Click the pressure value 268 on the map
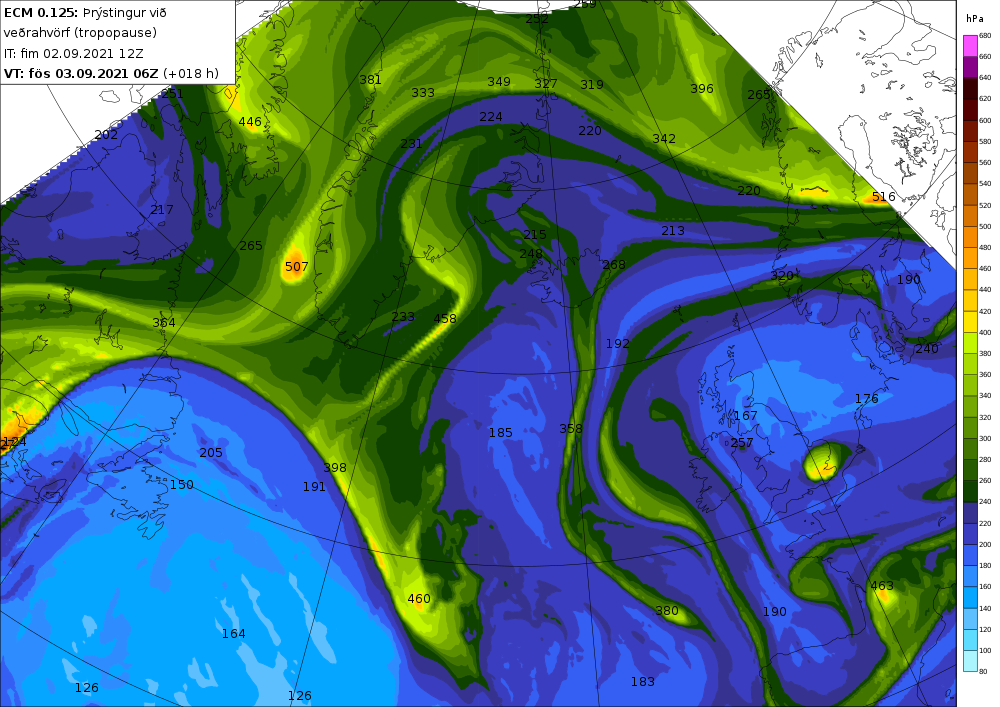 (614, 265)
